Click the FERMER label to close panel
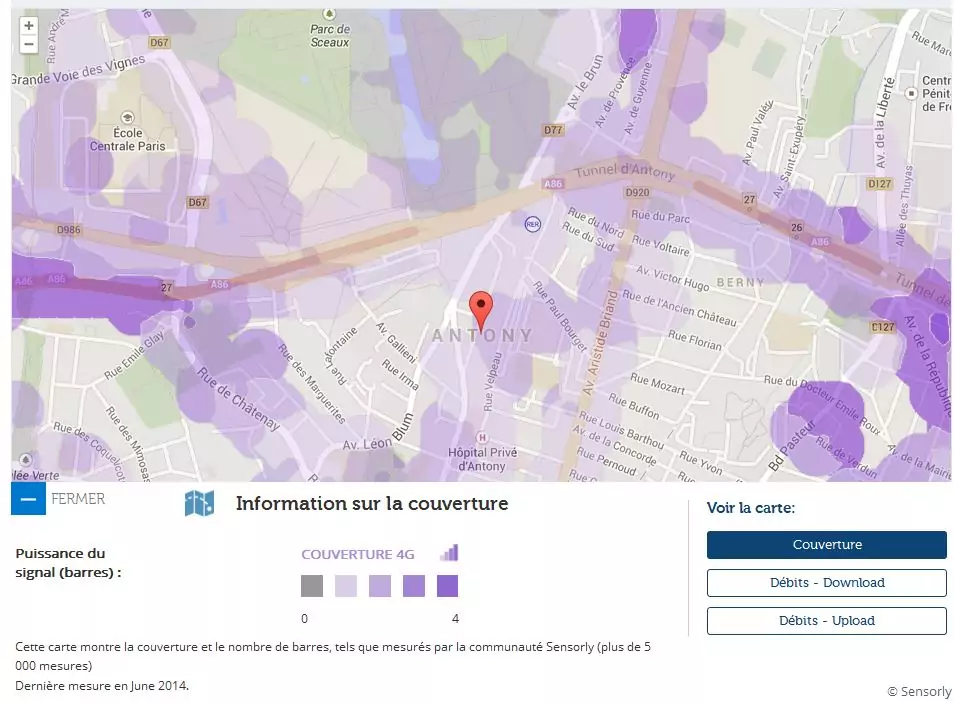 click(x=78, y=498)
